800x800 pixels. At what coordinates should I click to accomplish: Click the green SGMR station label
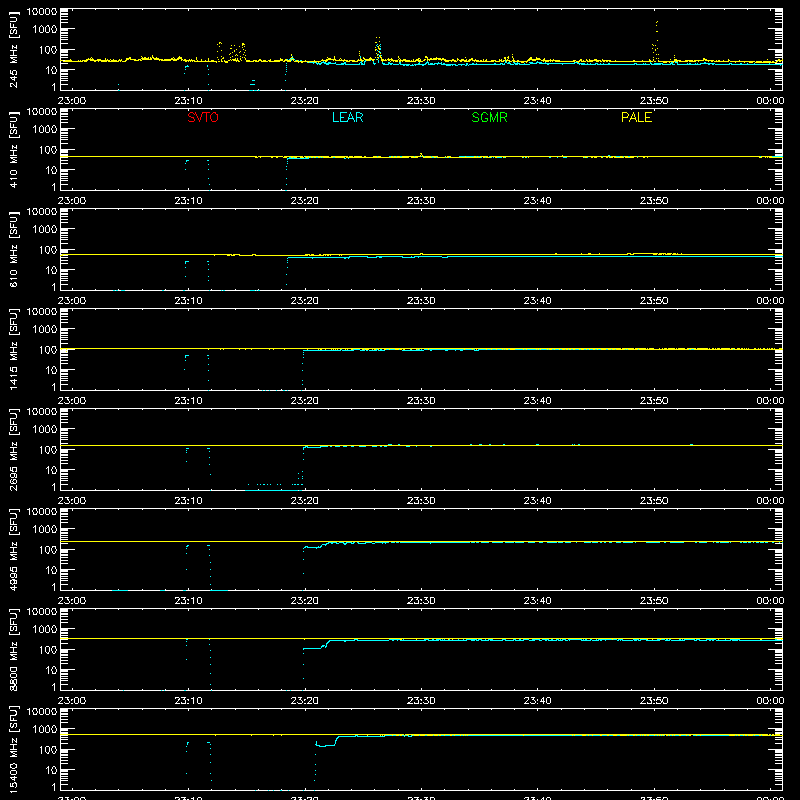coord(489,117)
